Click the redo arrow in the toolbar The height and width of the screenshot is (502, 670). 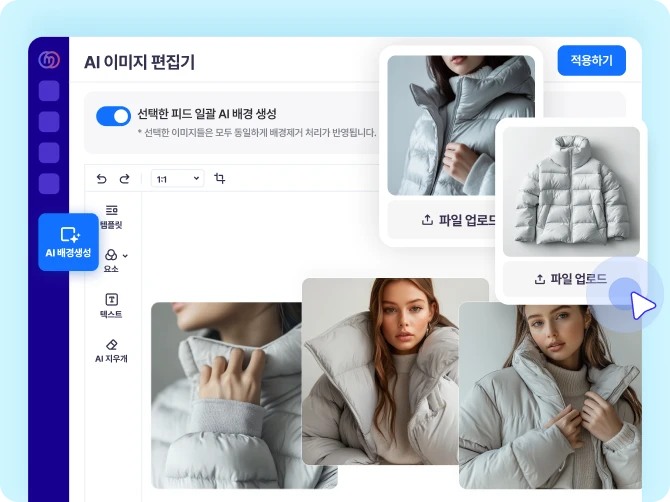coord(125,178)
